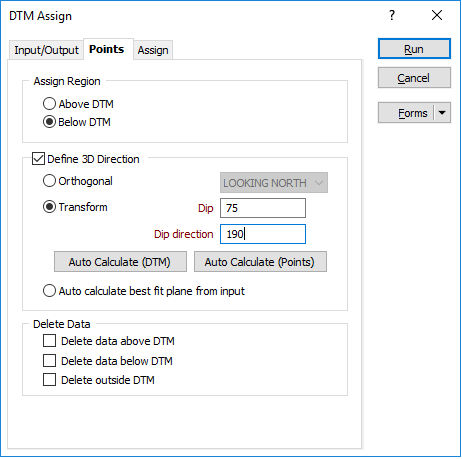Image resolution: width=462 pixels, height=459 pixels.
Task: Select the Below DTM radio option
Action: 49,122
